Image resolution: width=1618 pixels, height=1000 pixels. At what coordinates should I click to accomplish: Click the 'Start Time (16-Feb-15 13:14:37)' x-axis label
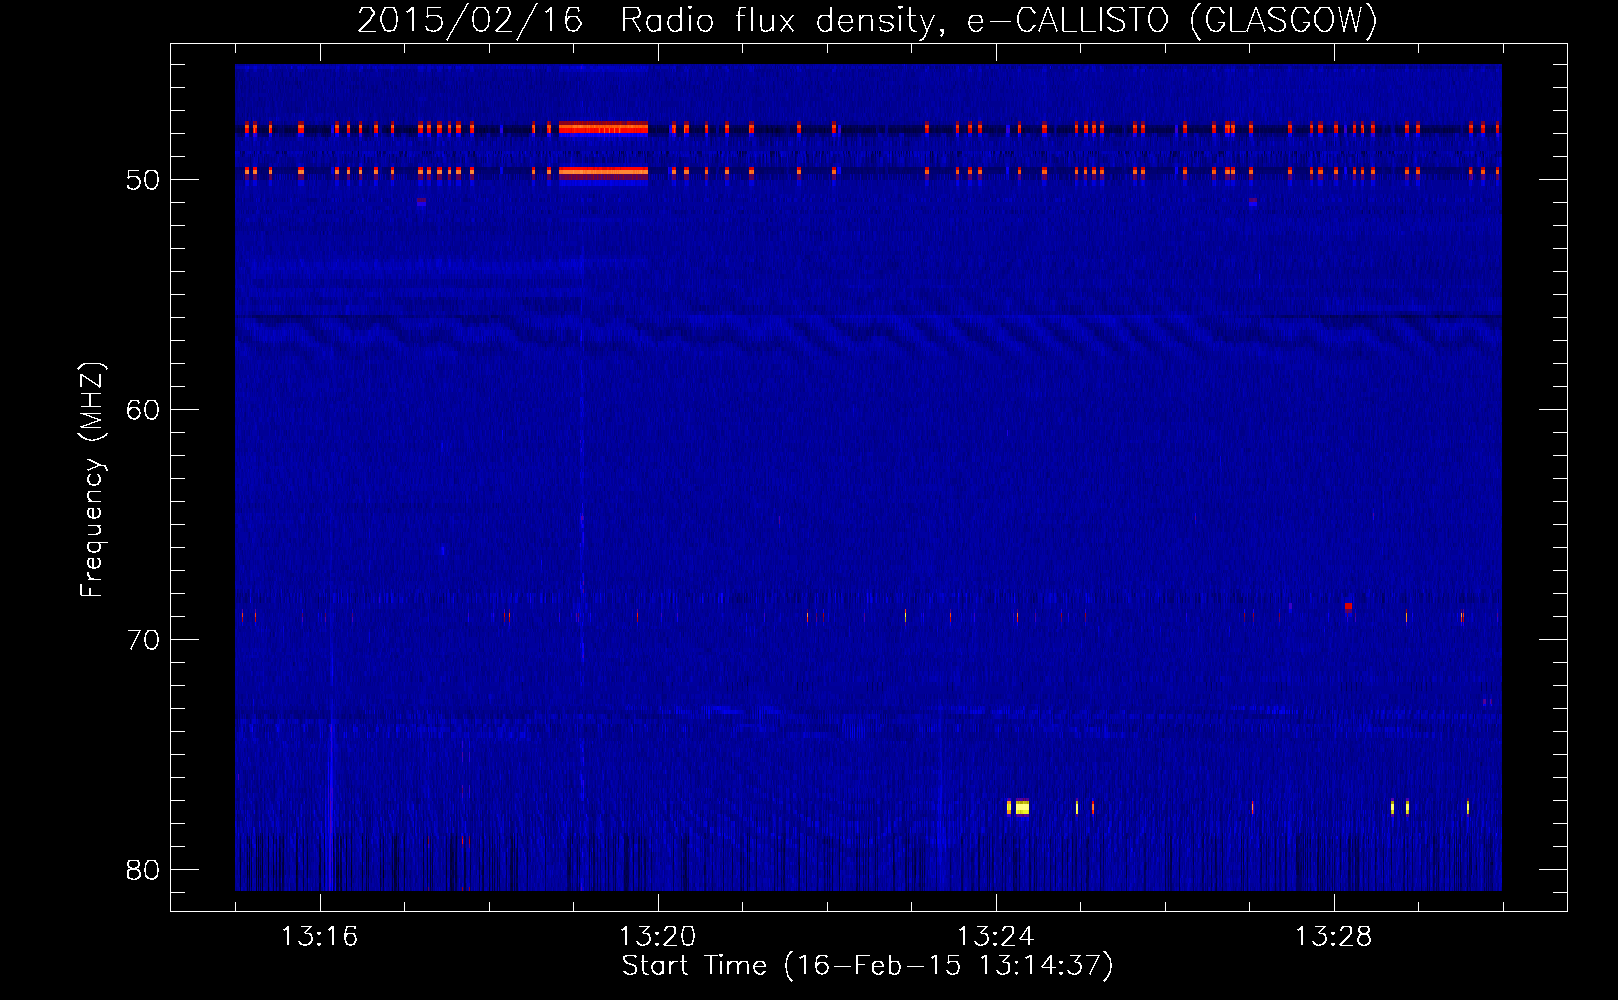point(867,966)
